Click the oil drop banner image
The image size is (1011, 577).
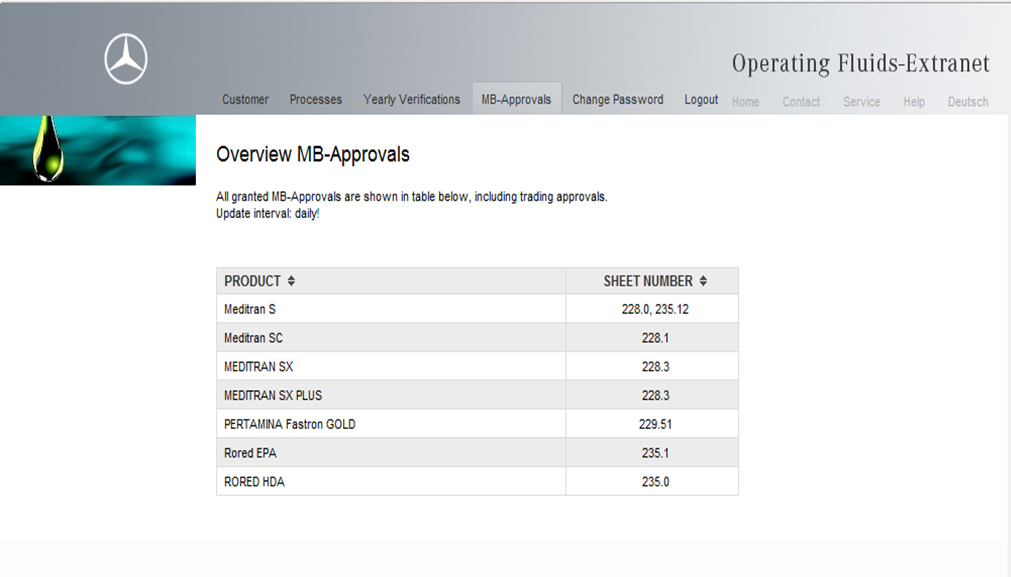98,150
